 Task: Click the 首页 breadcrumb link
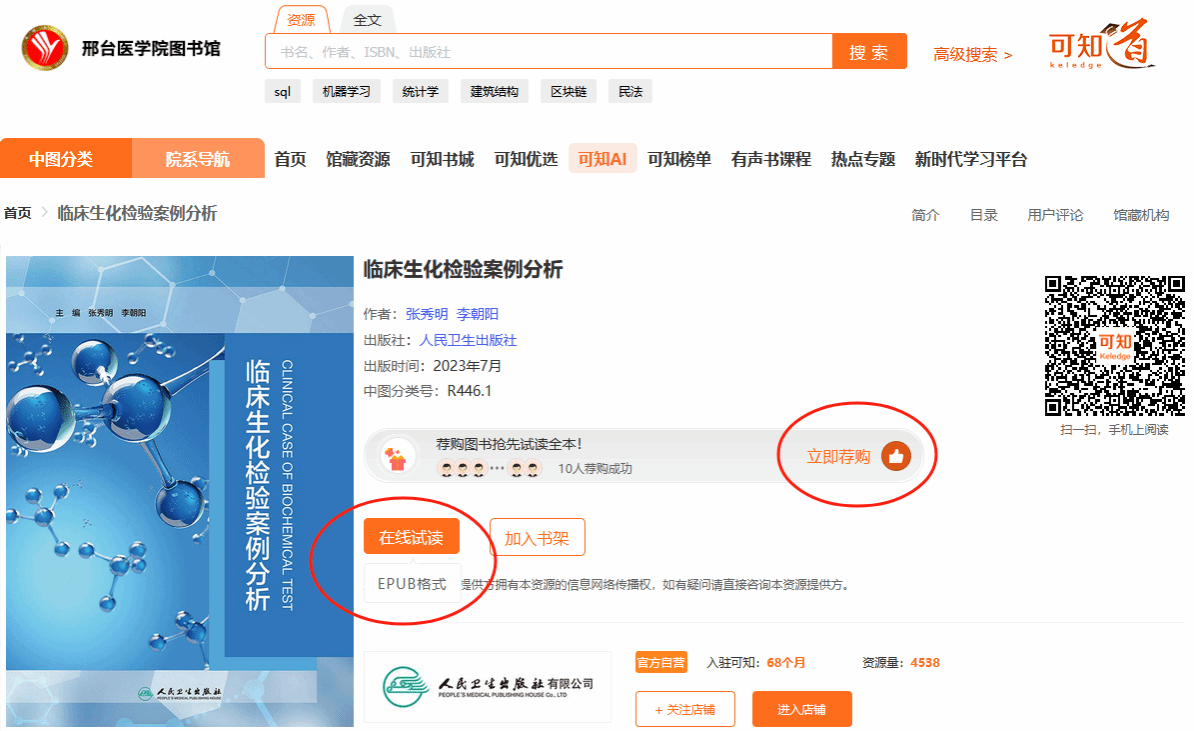tap(18, 213)
